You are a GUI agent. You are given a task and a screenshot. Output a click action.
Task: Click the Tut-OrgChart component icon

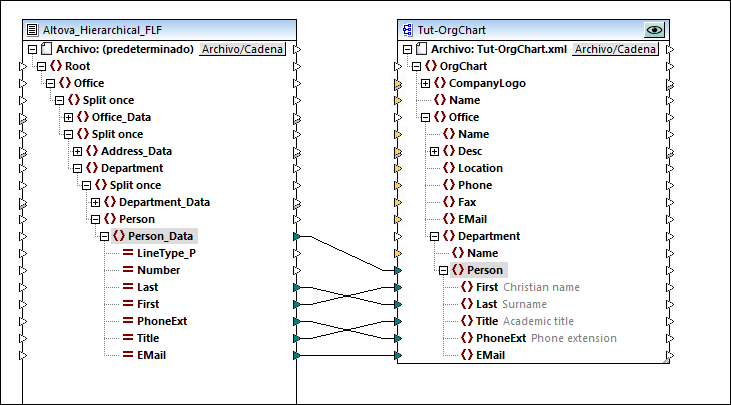pos(407,30)
